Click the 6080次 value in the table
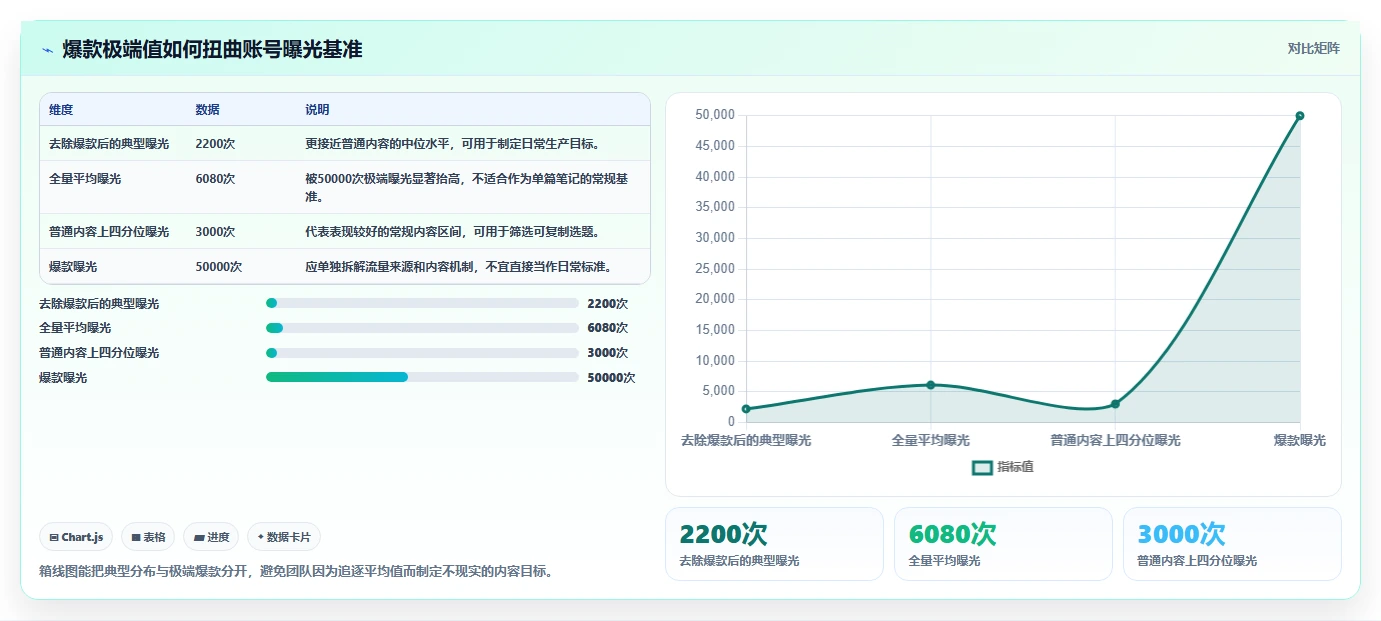The width and height of the screenshot is (1381, 621). coord(215,179)
